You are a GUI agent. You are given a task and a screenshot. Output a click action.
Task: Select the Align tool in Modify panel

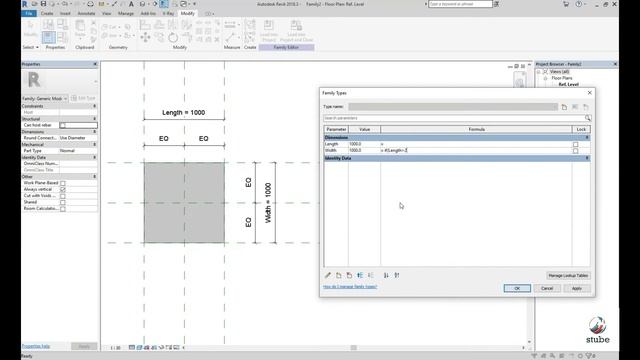click(x=145, y=25)
